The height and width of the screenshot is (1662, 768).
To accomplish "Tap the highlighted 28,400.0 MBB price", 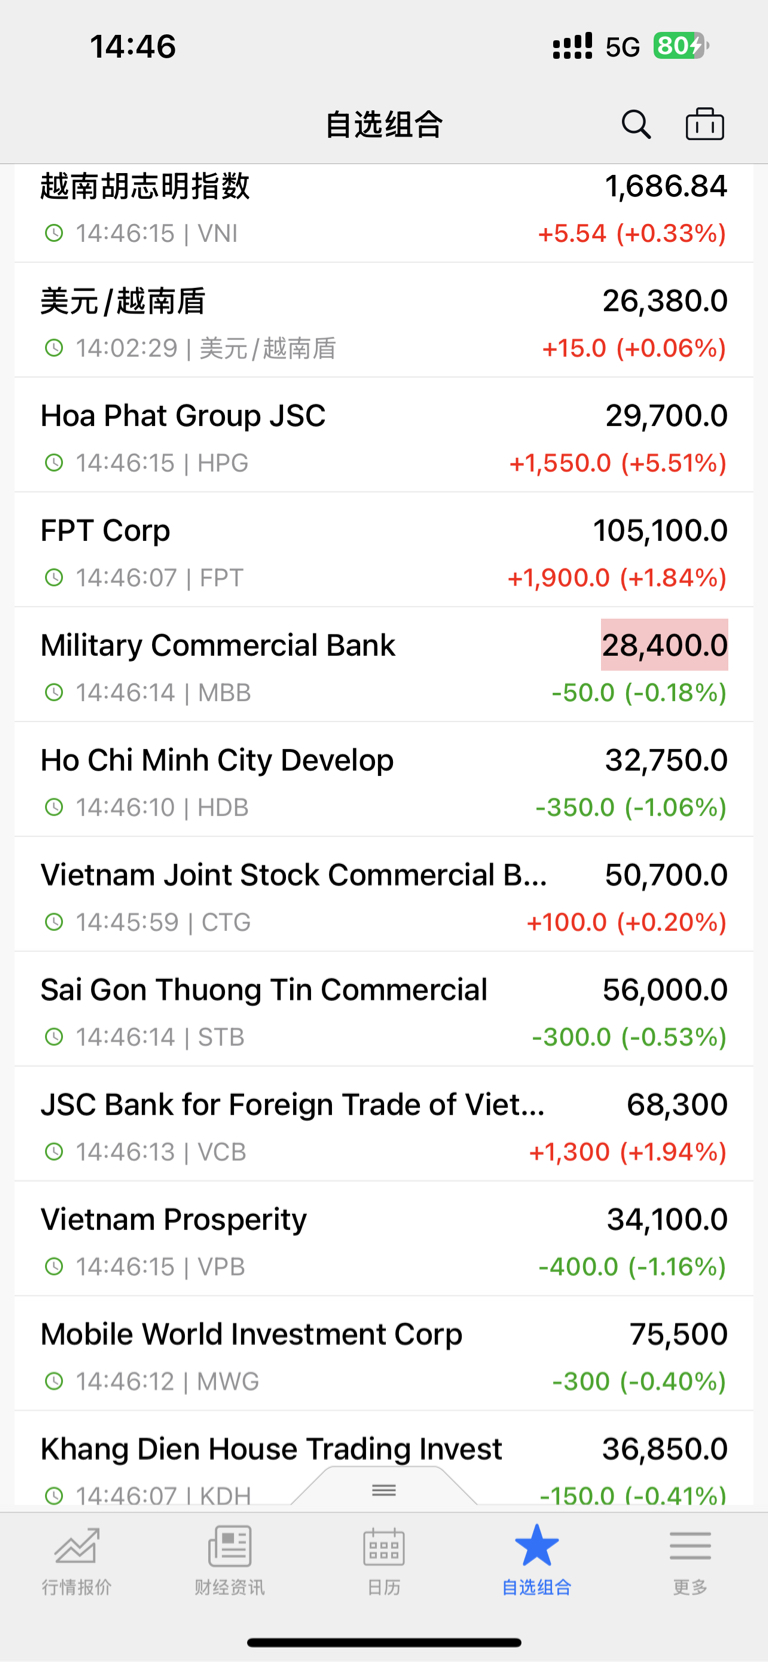I will click(x=665, y=645).
